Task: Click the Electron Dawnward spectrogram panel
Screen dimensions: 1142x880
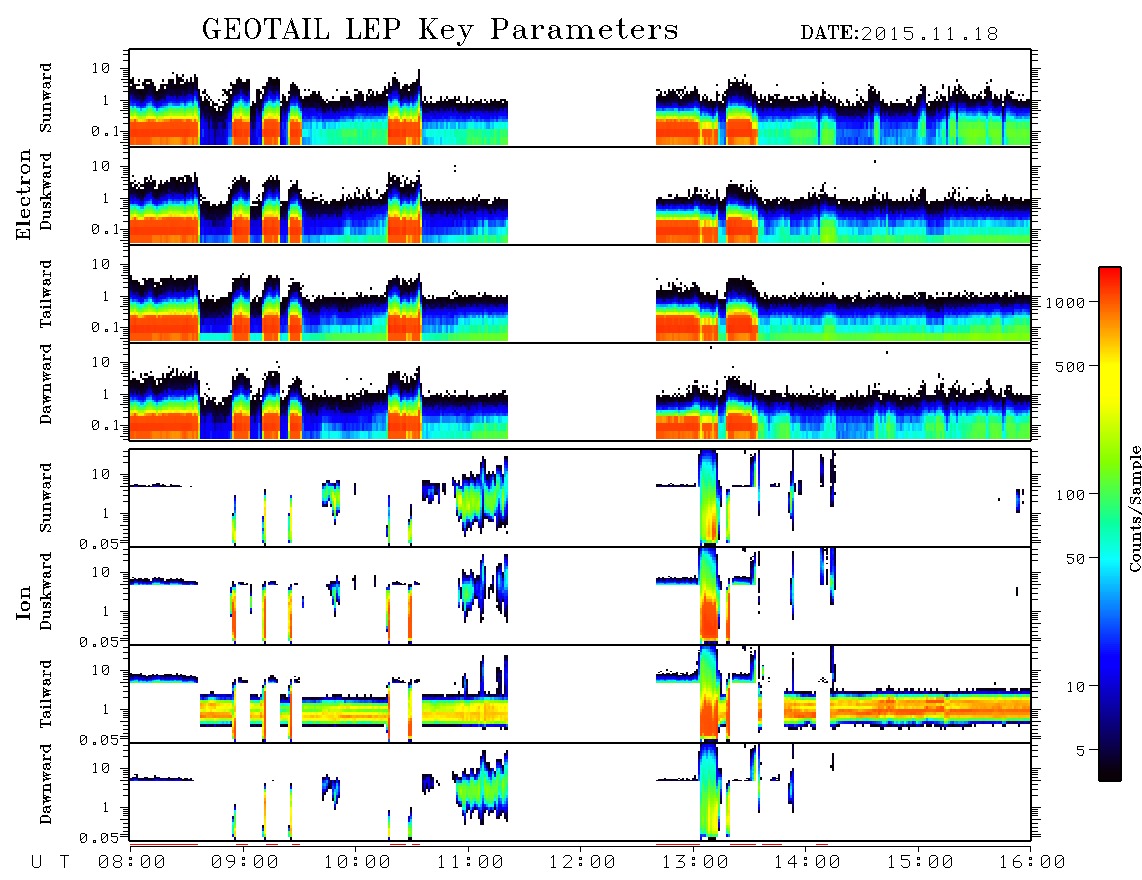Action: (x=580, y=391)
